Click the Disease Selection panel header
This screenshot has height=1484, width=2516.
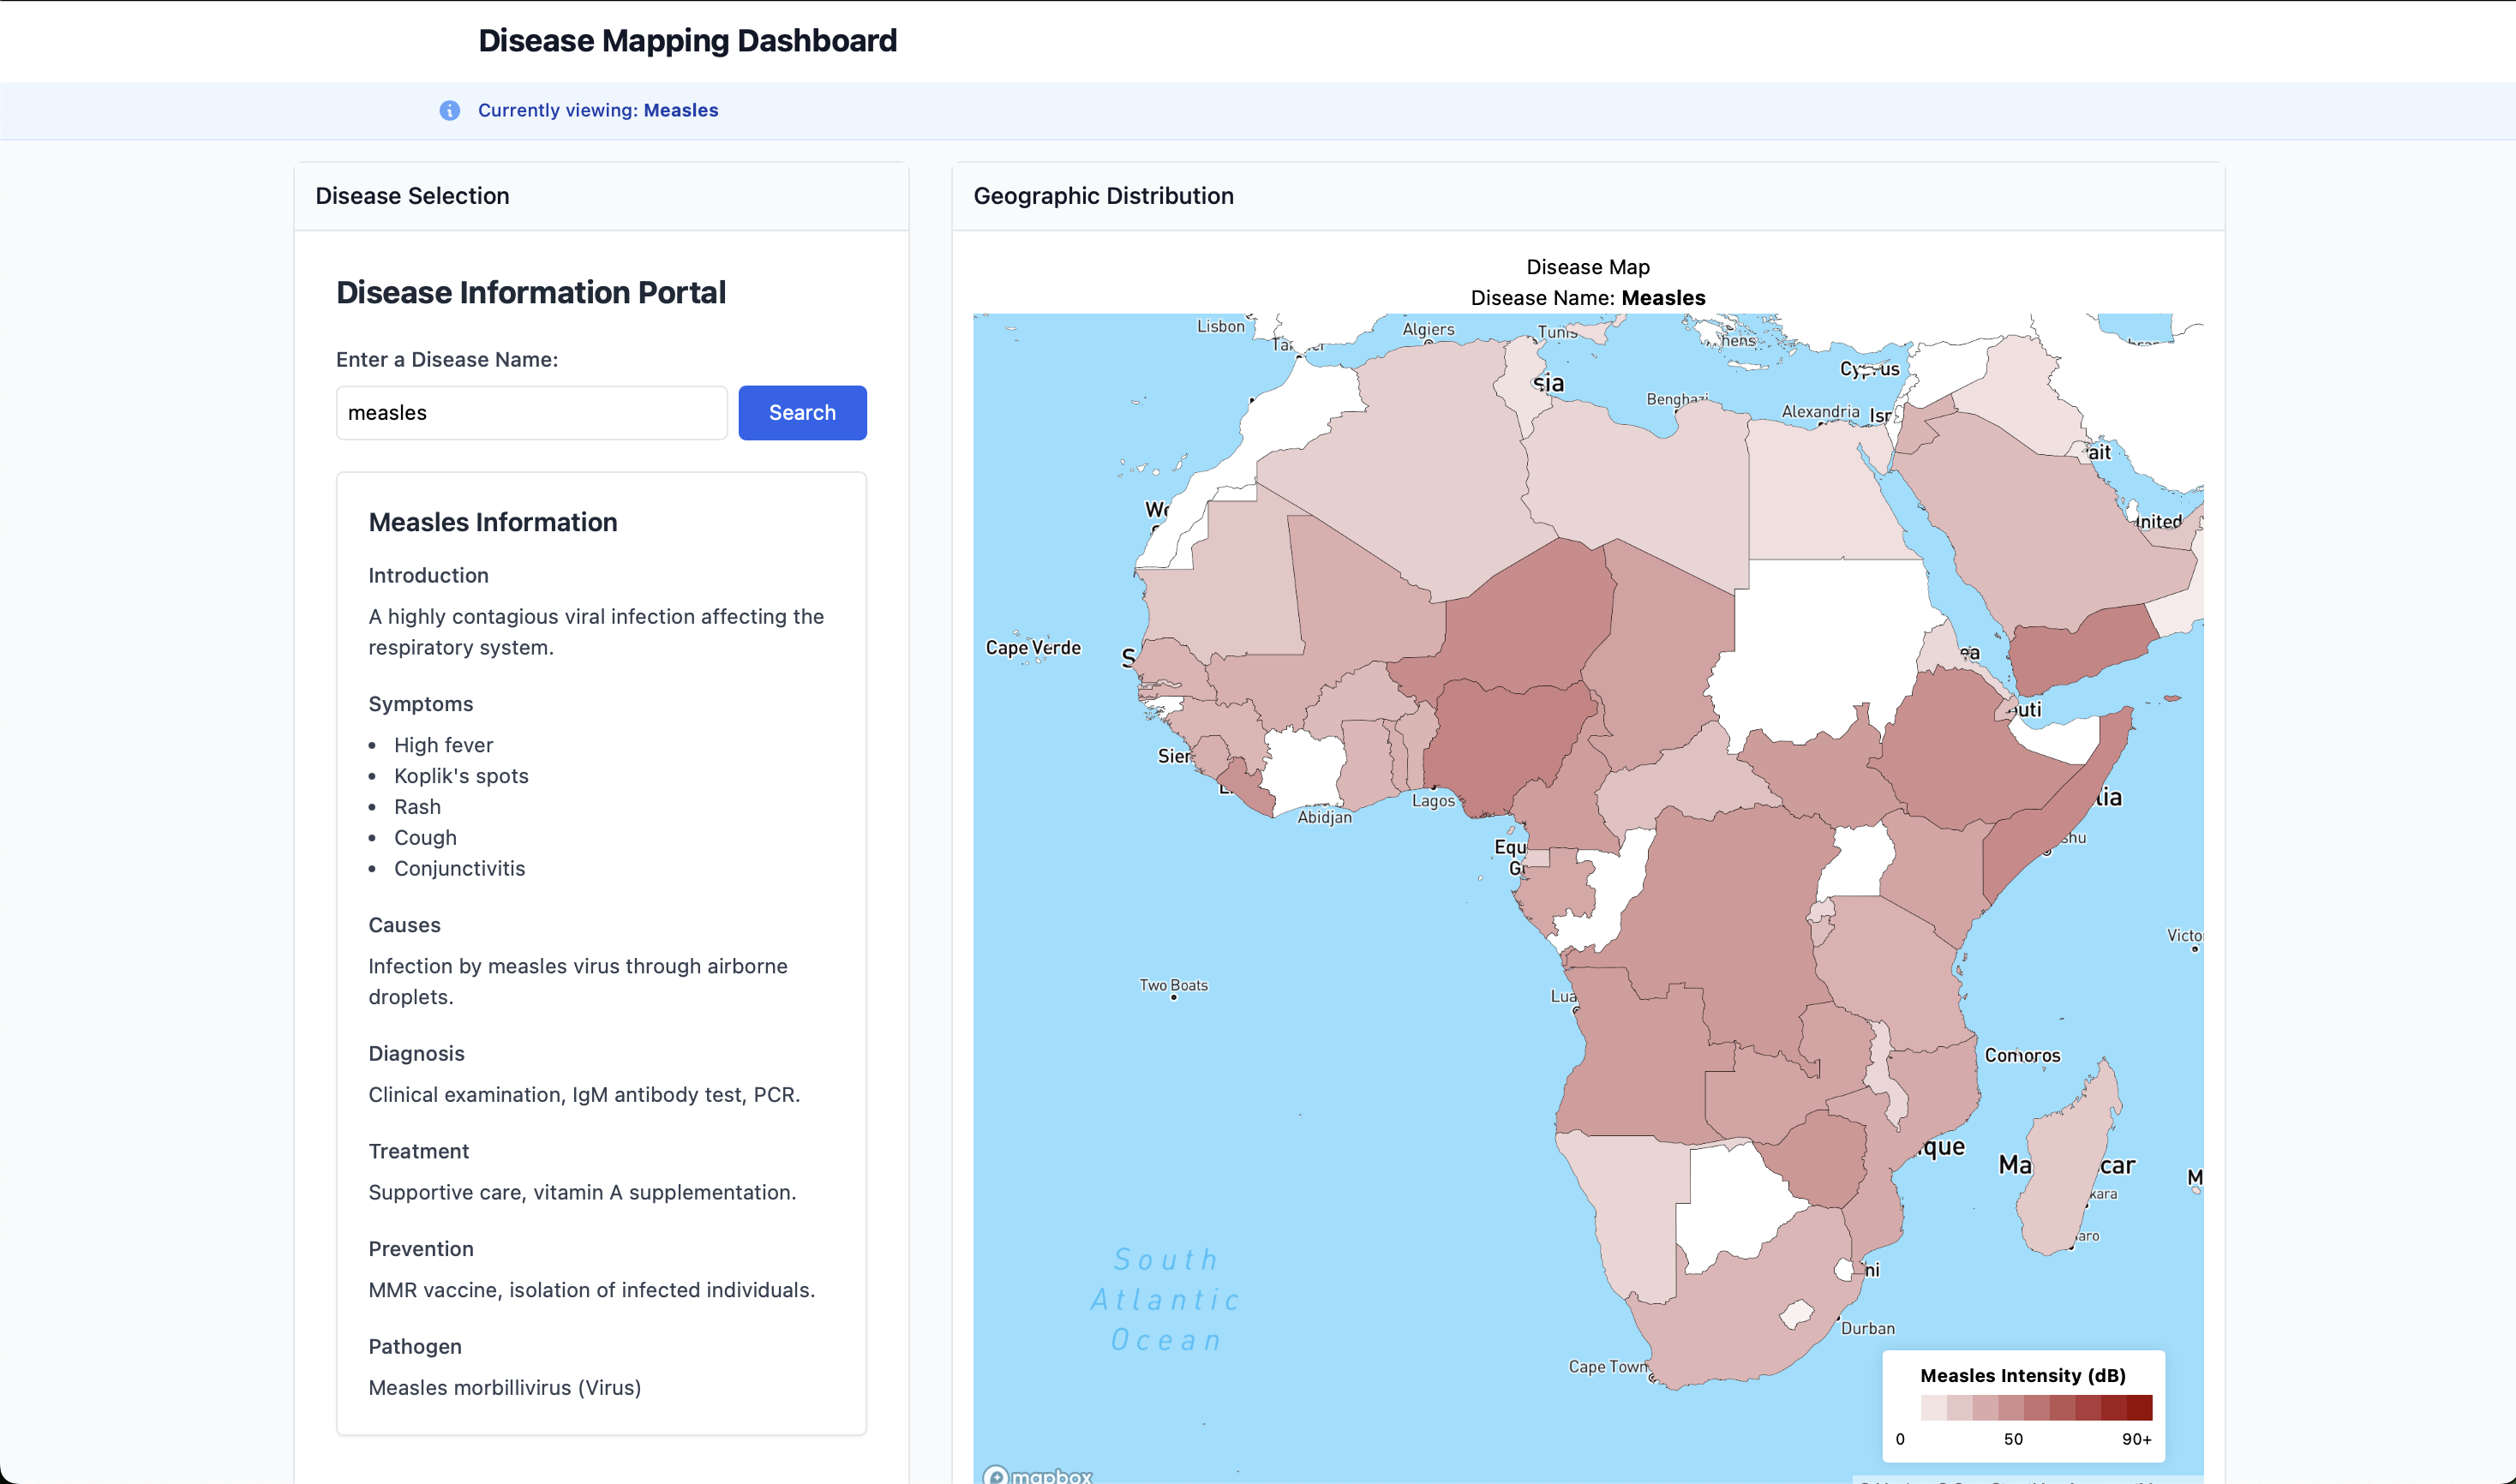point(412,196)
